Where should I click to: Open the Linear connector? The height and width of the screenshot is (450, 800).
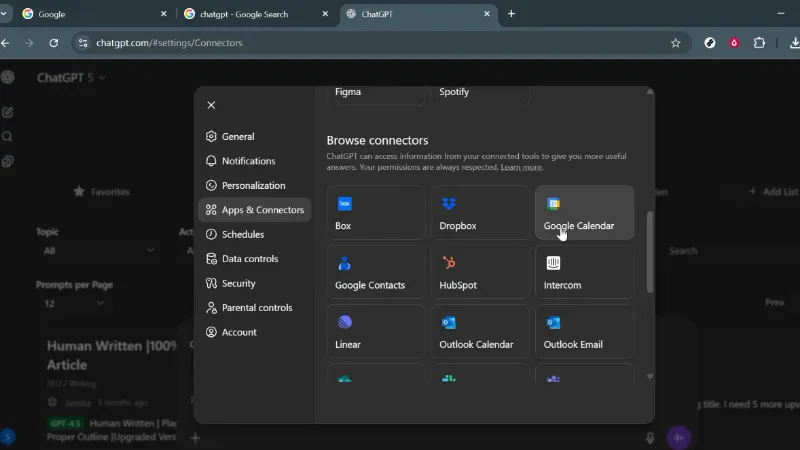[x=375, y=331]
